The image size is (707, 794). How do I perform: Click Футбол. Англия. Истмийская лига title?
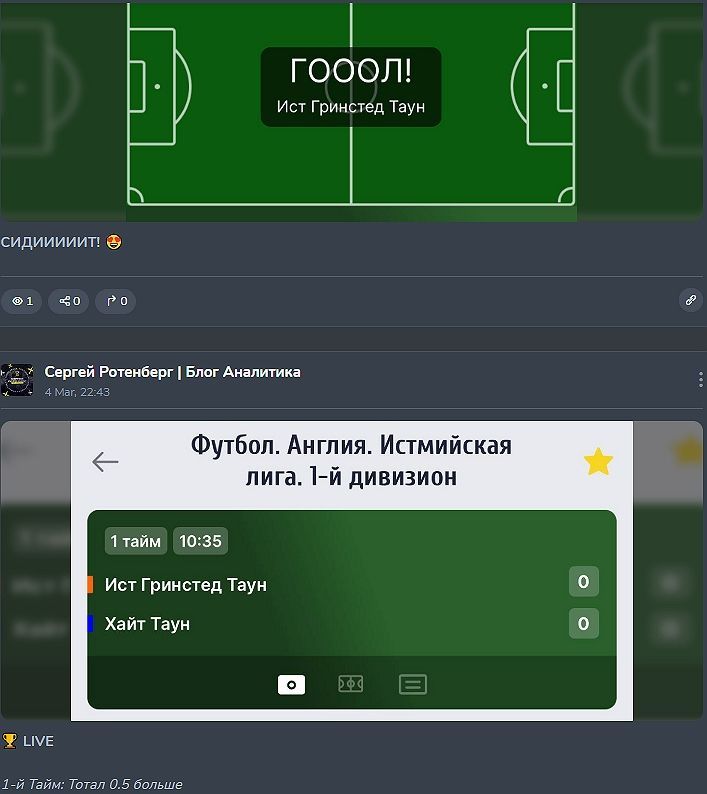(351, 461)
